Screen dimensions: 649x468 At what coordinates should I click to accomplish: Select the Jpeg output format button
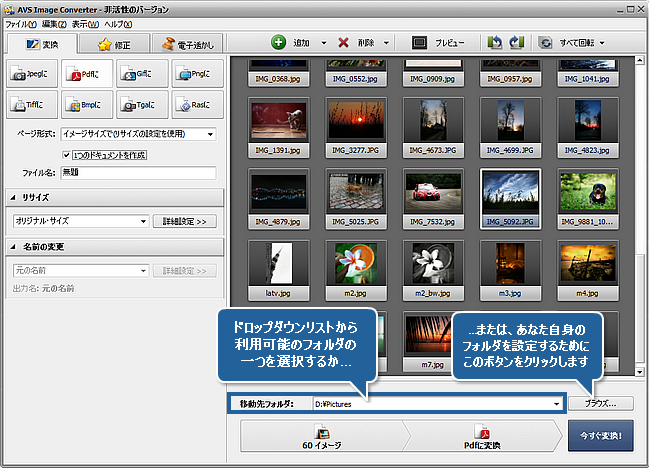(x=31, y=71)
